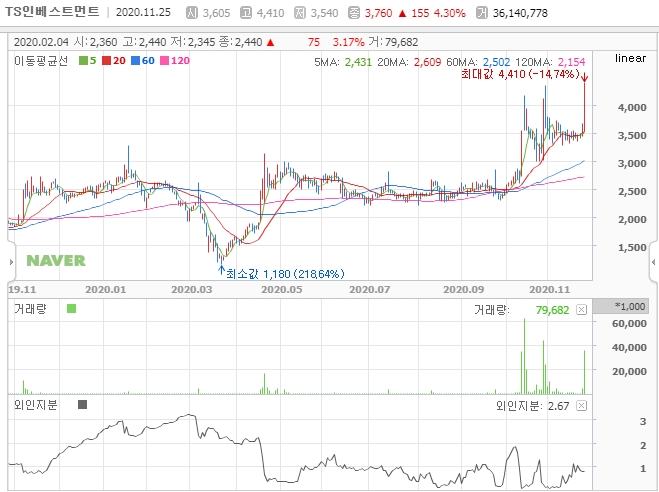Click the 2020.05 date axis label

282,289
